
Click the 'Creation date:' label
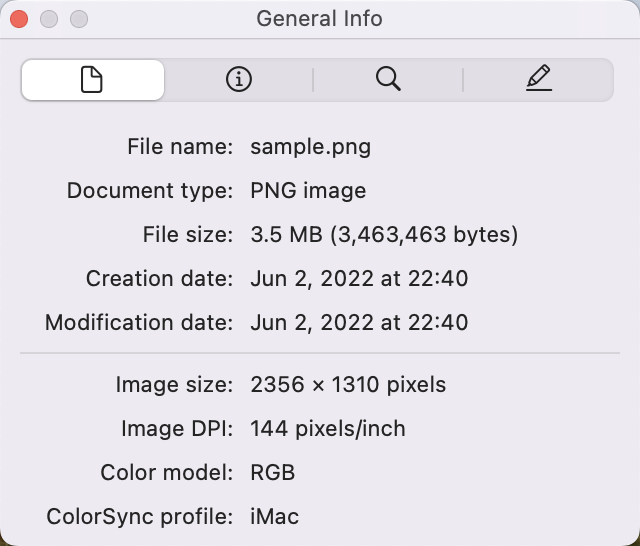(159, 279)
